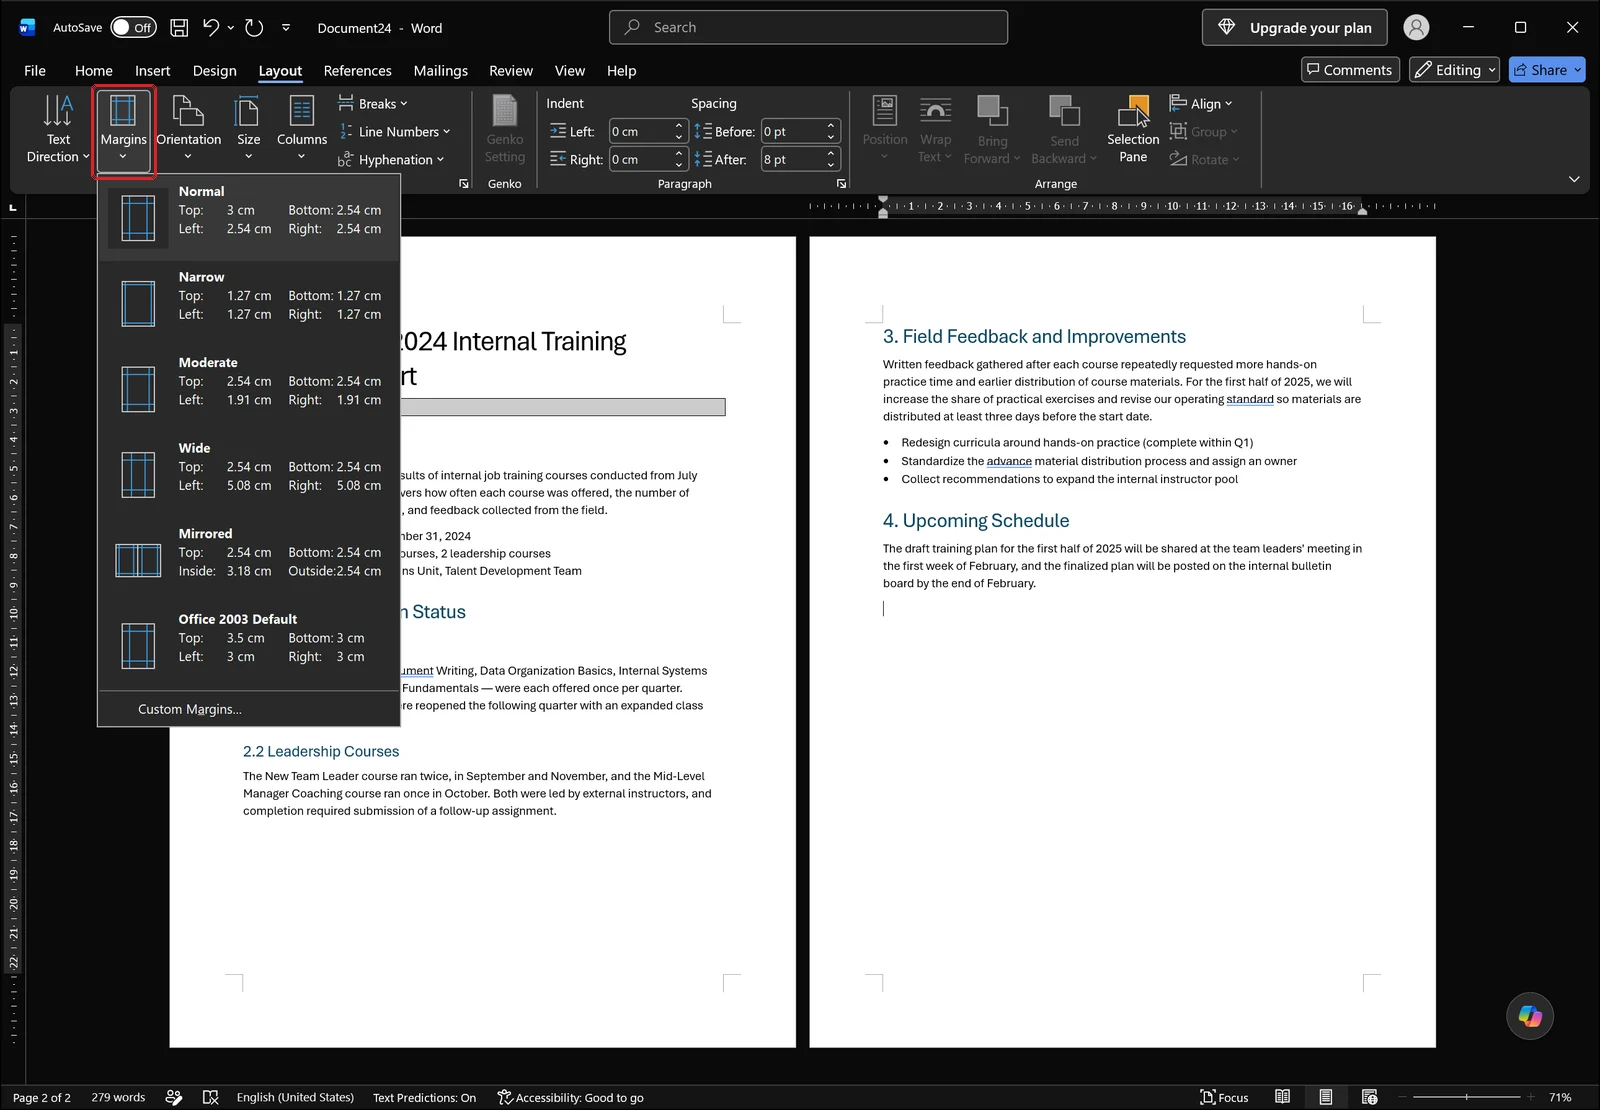Viewport: 1600px width, 1110px height.
Task: Open the Comments pane
Action: coord(1349,70)
